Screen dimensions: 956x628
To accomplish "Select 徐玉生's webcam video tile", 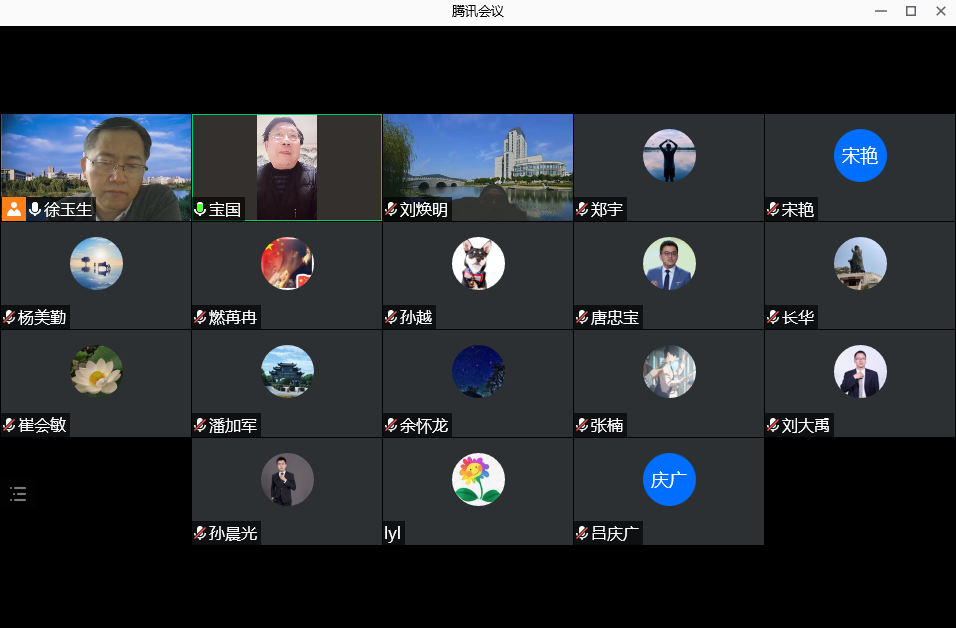I will pos(96,160).
